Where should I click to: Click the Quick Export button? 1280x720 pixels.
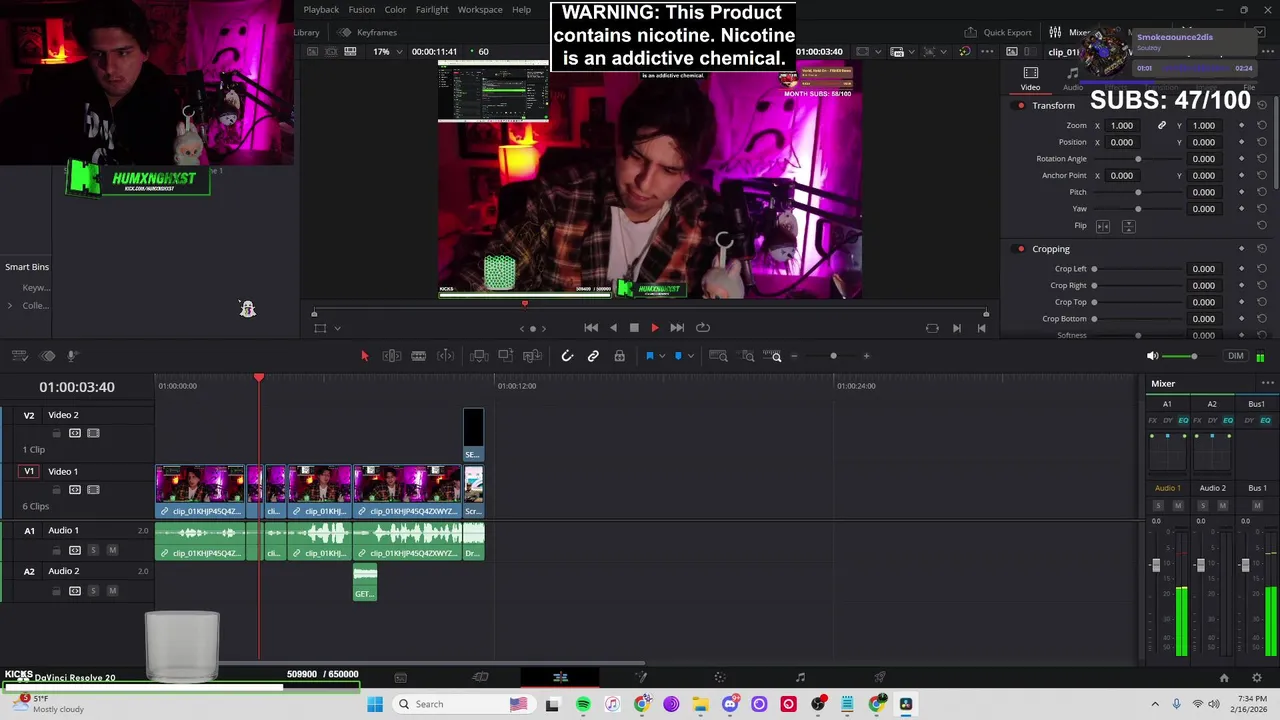point(998,32)
